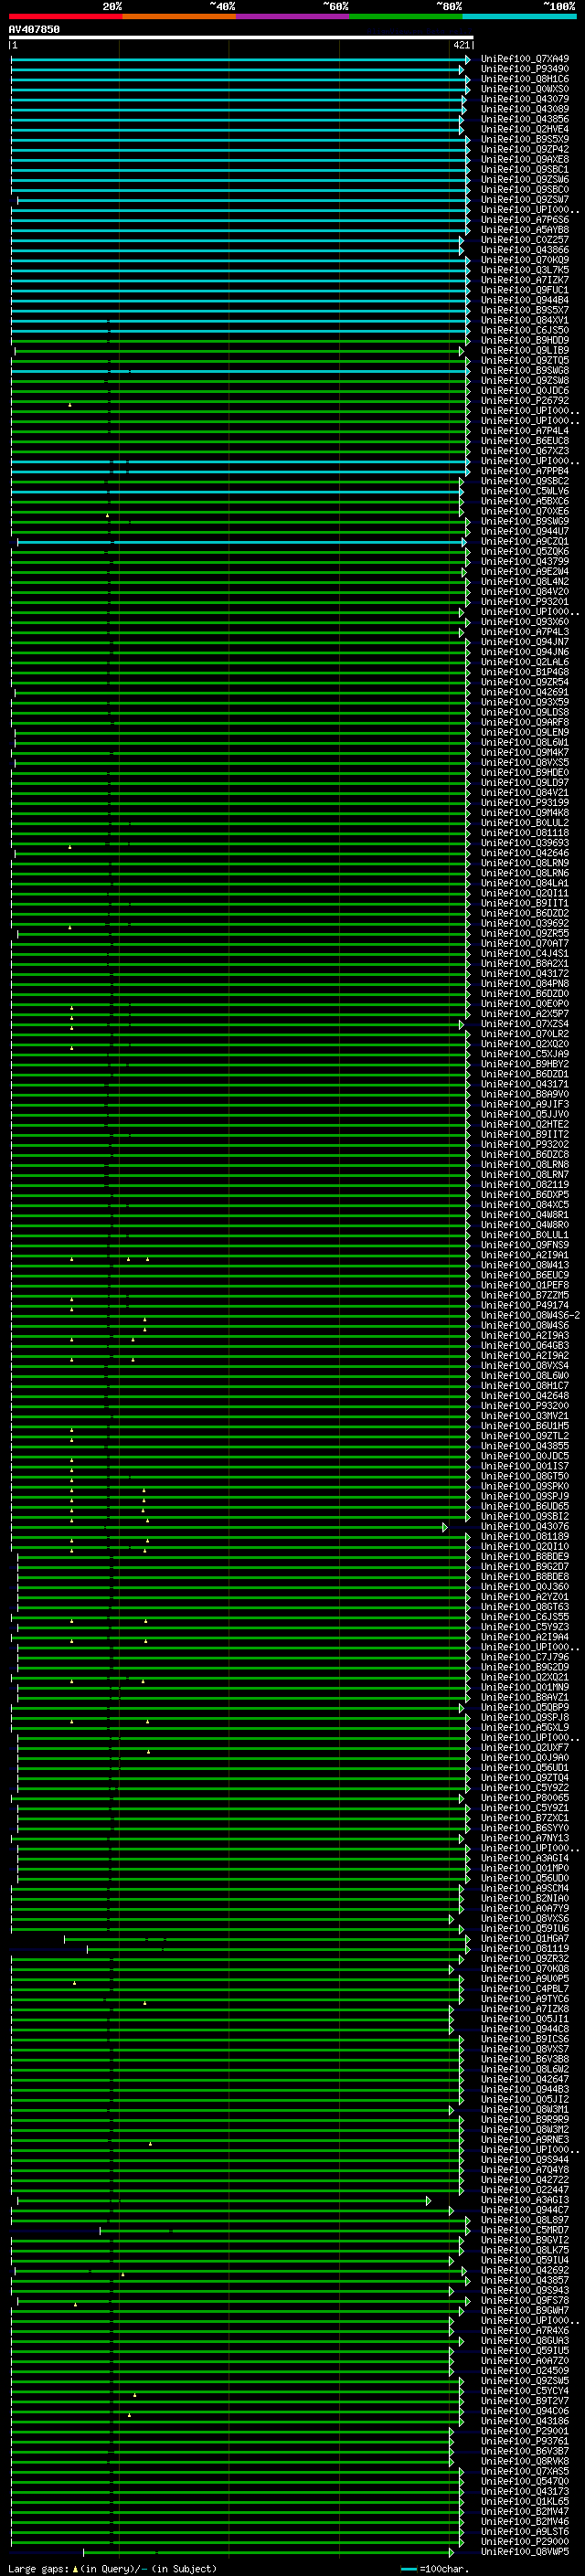Viewport: 585px width, 2576px height.
Task: Open UniRef100_C5XJA9 hit
Action: click(525, 1054)
